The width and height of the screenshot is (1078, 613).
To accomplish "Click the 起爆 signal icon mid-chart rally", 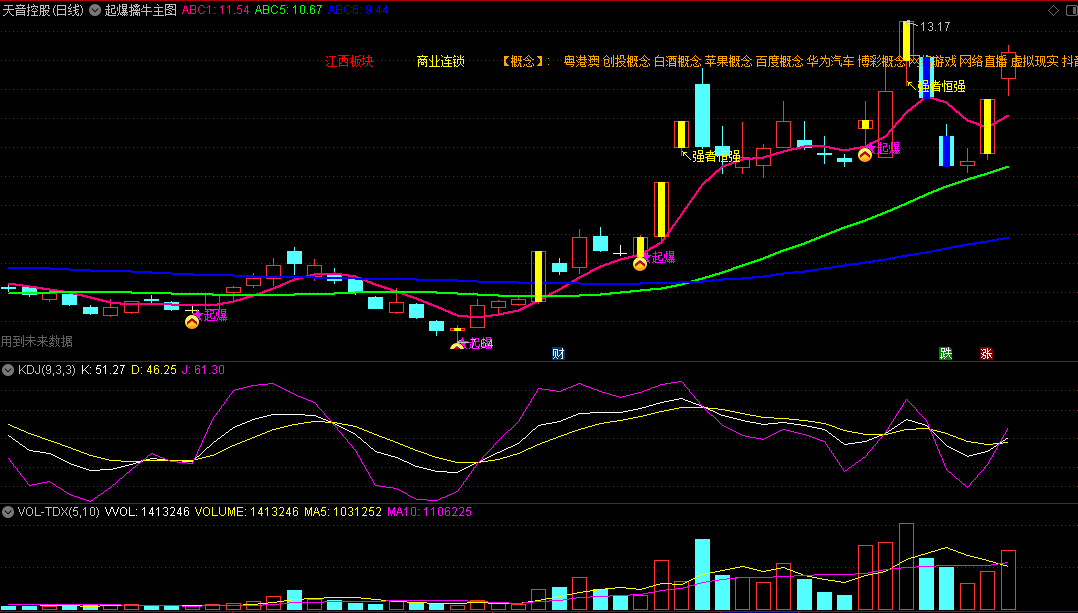I will (640, 263).
